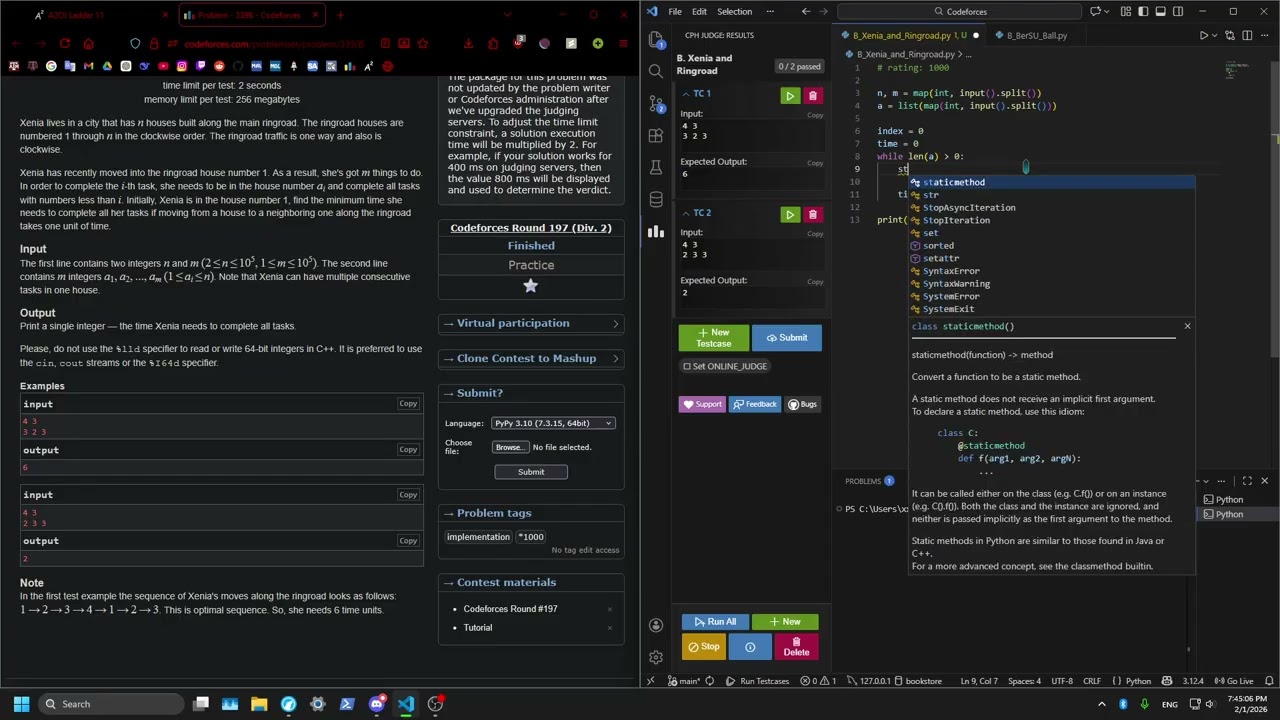1280x720 pixels.
Task: Open the Edit menu in VS Code
Action: 699,11
